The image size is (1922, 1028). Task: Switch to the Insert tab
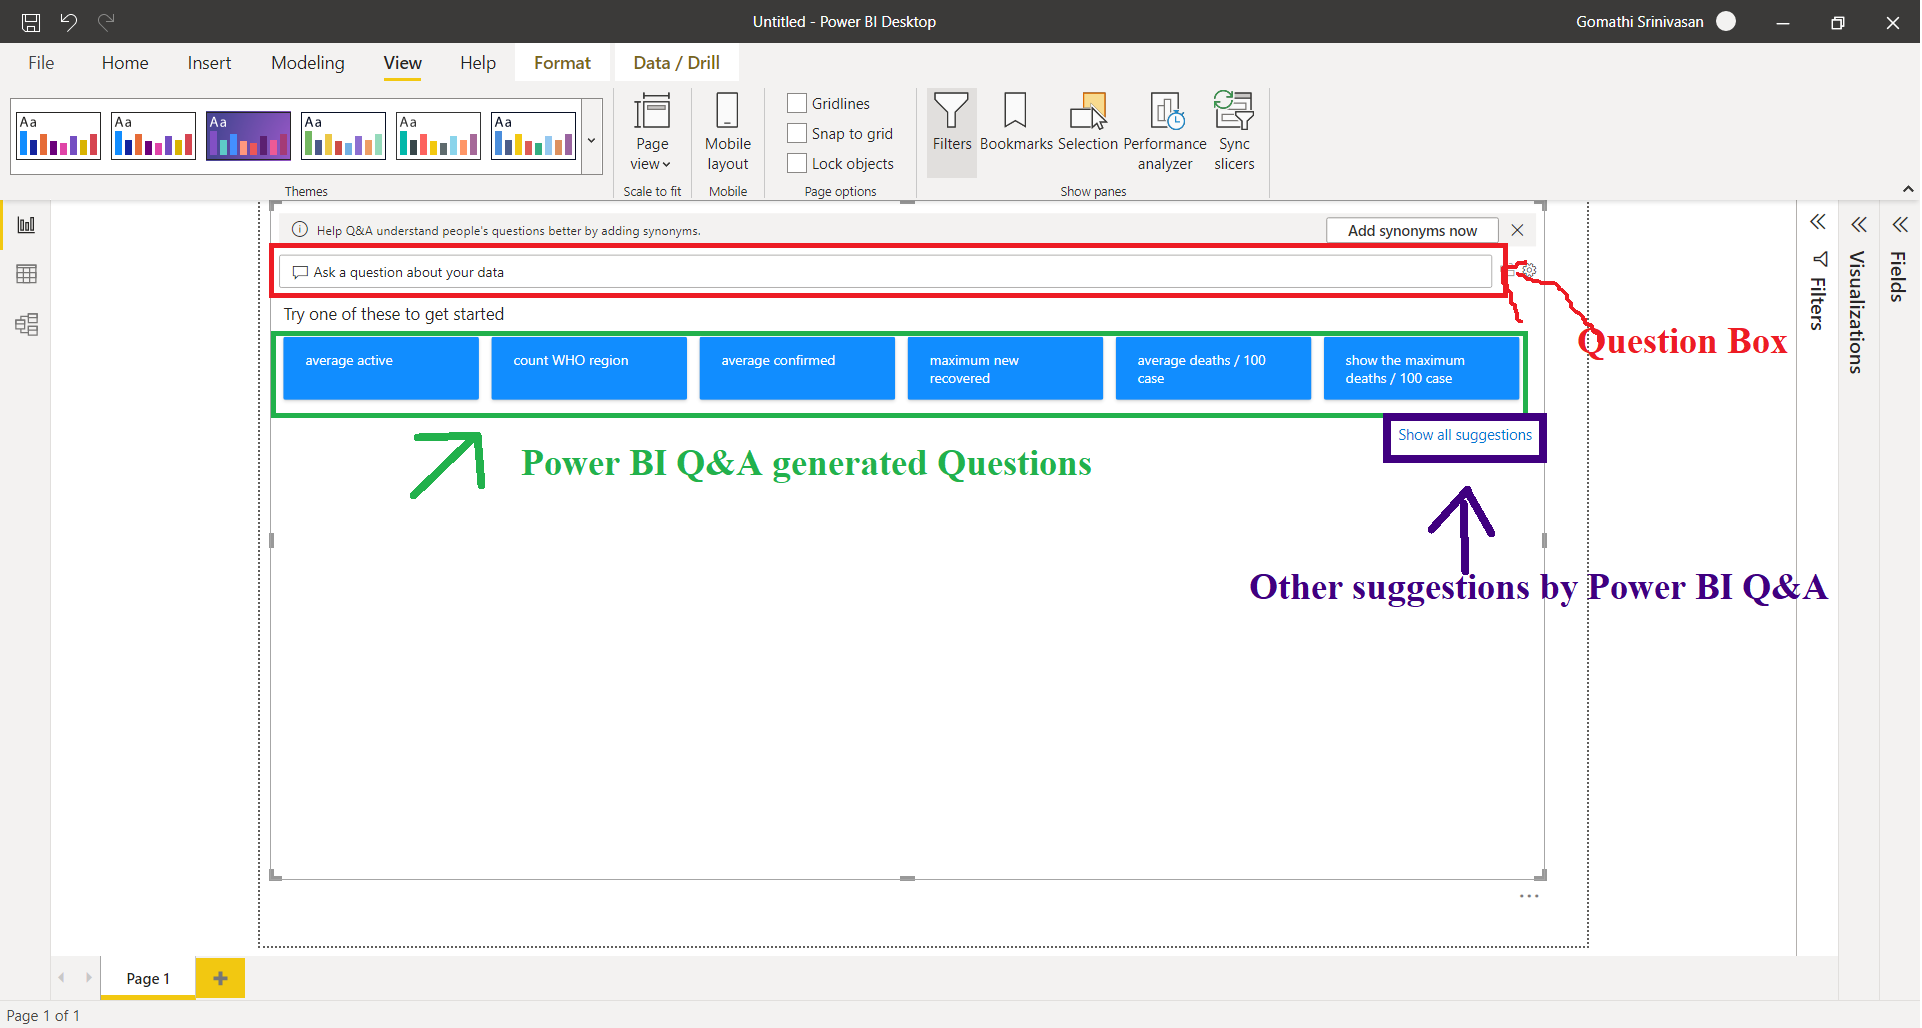point(209,63)
